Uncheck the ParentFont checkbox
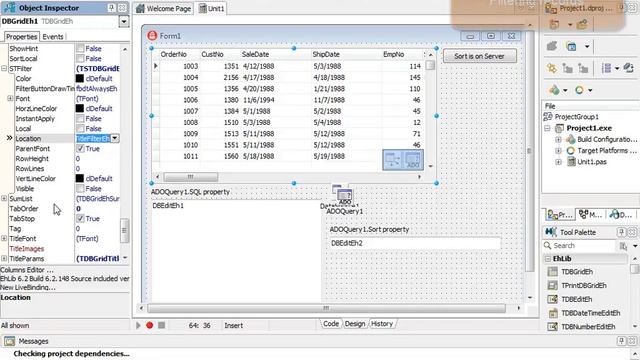 pos(80,149)
